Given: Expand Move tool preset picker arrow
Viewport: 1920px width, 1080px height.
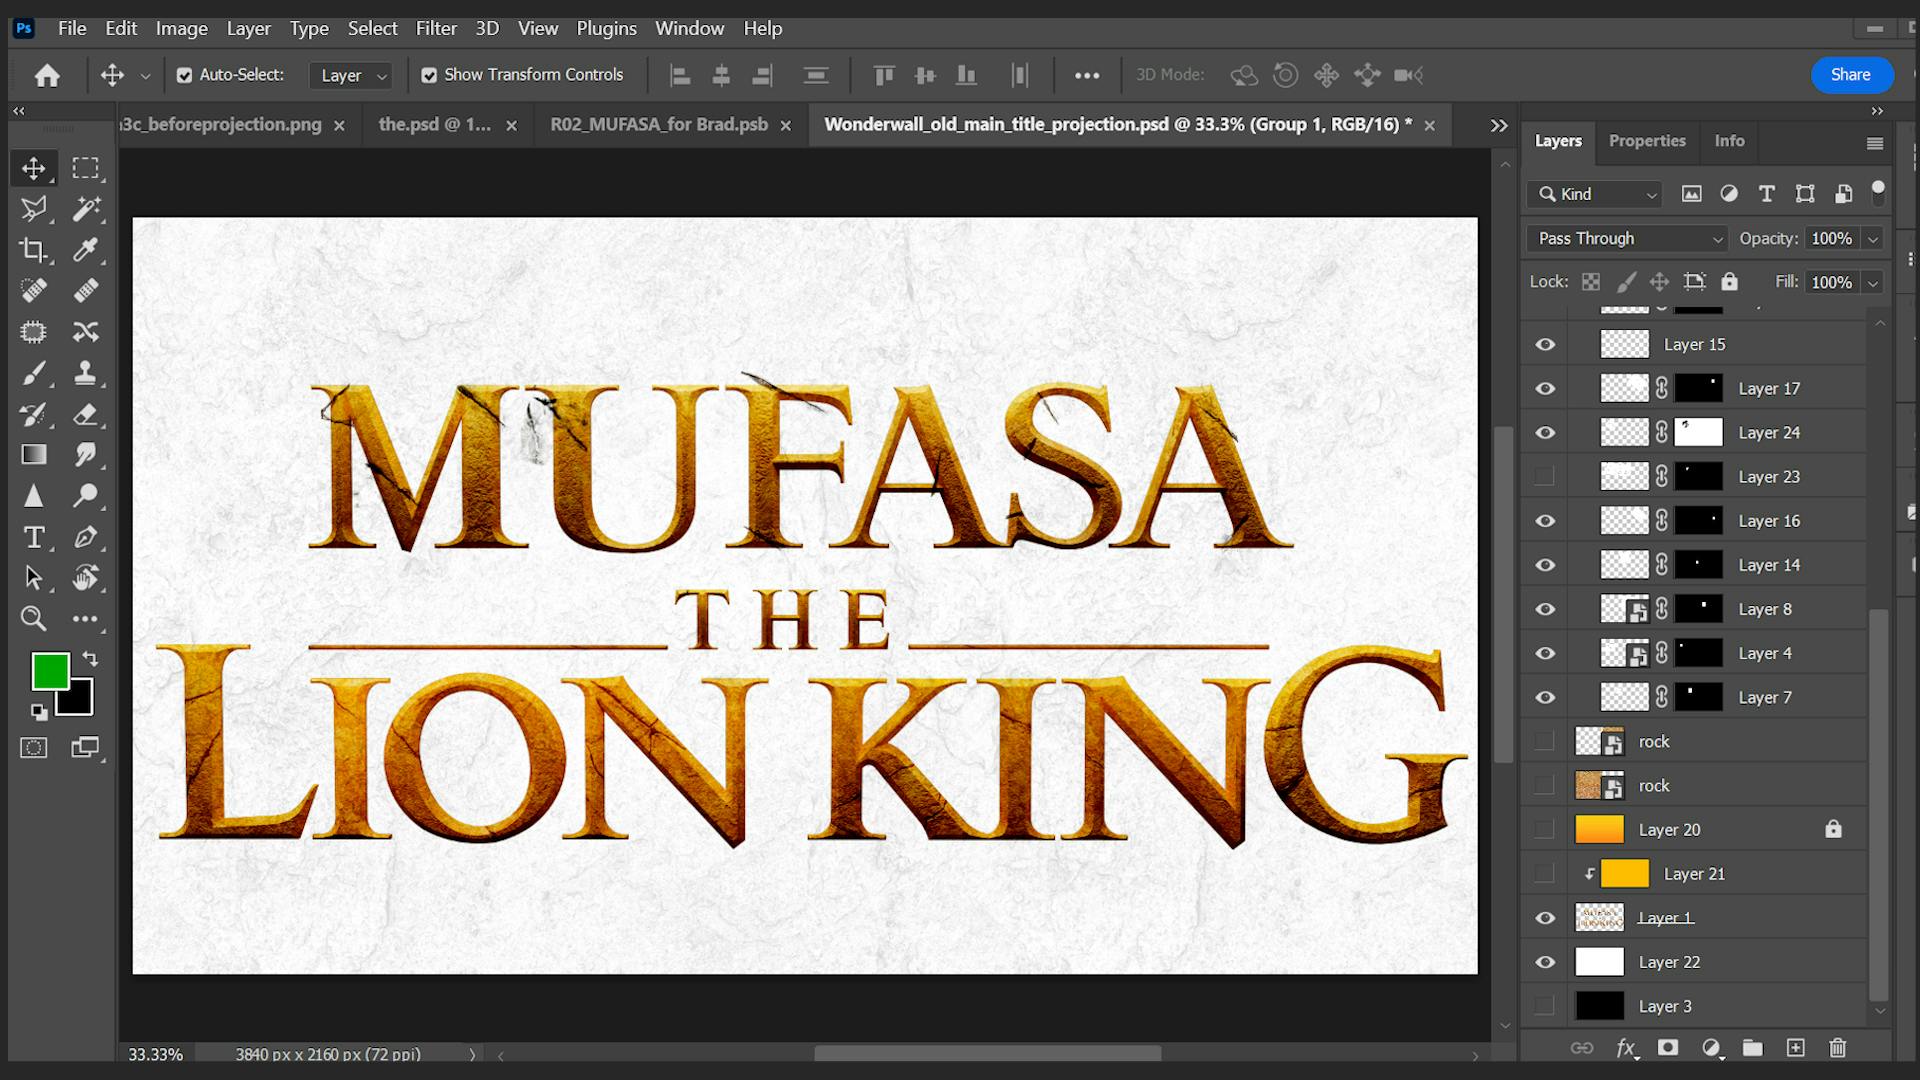Looking at the screenshot, I should 145,75.
